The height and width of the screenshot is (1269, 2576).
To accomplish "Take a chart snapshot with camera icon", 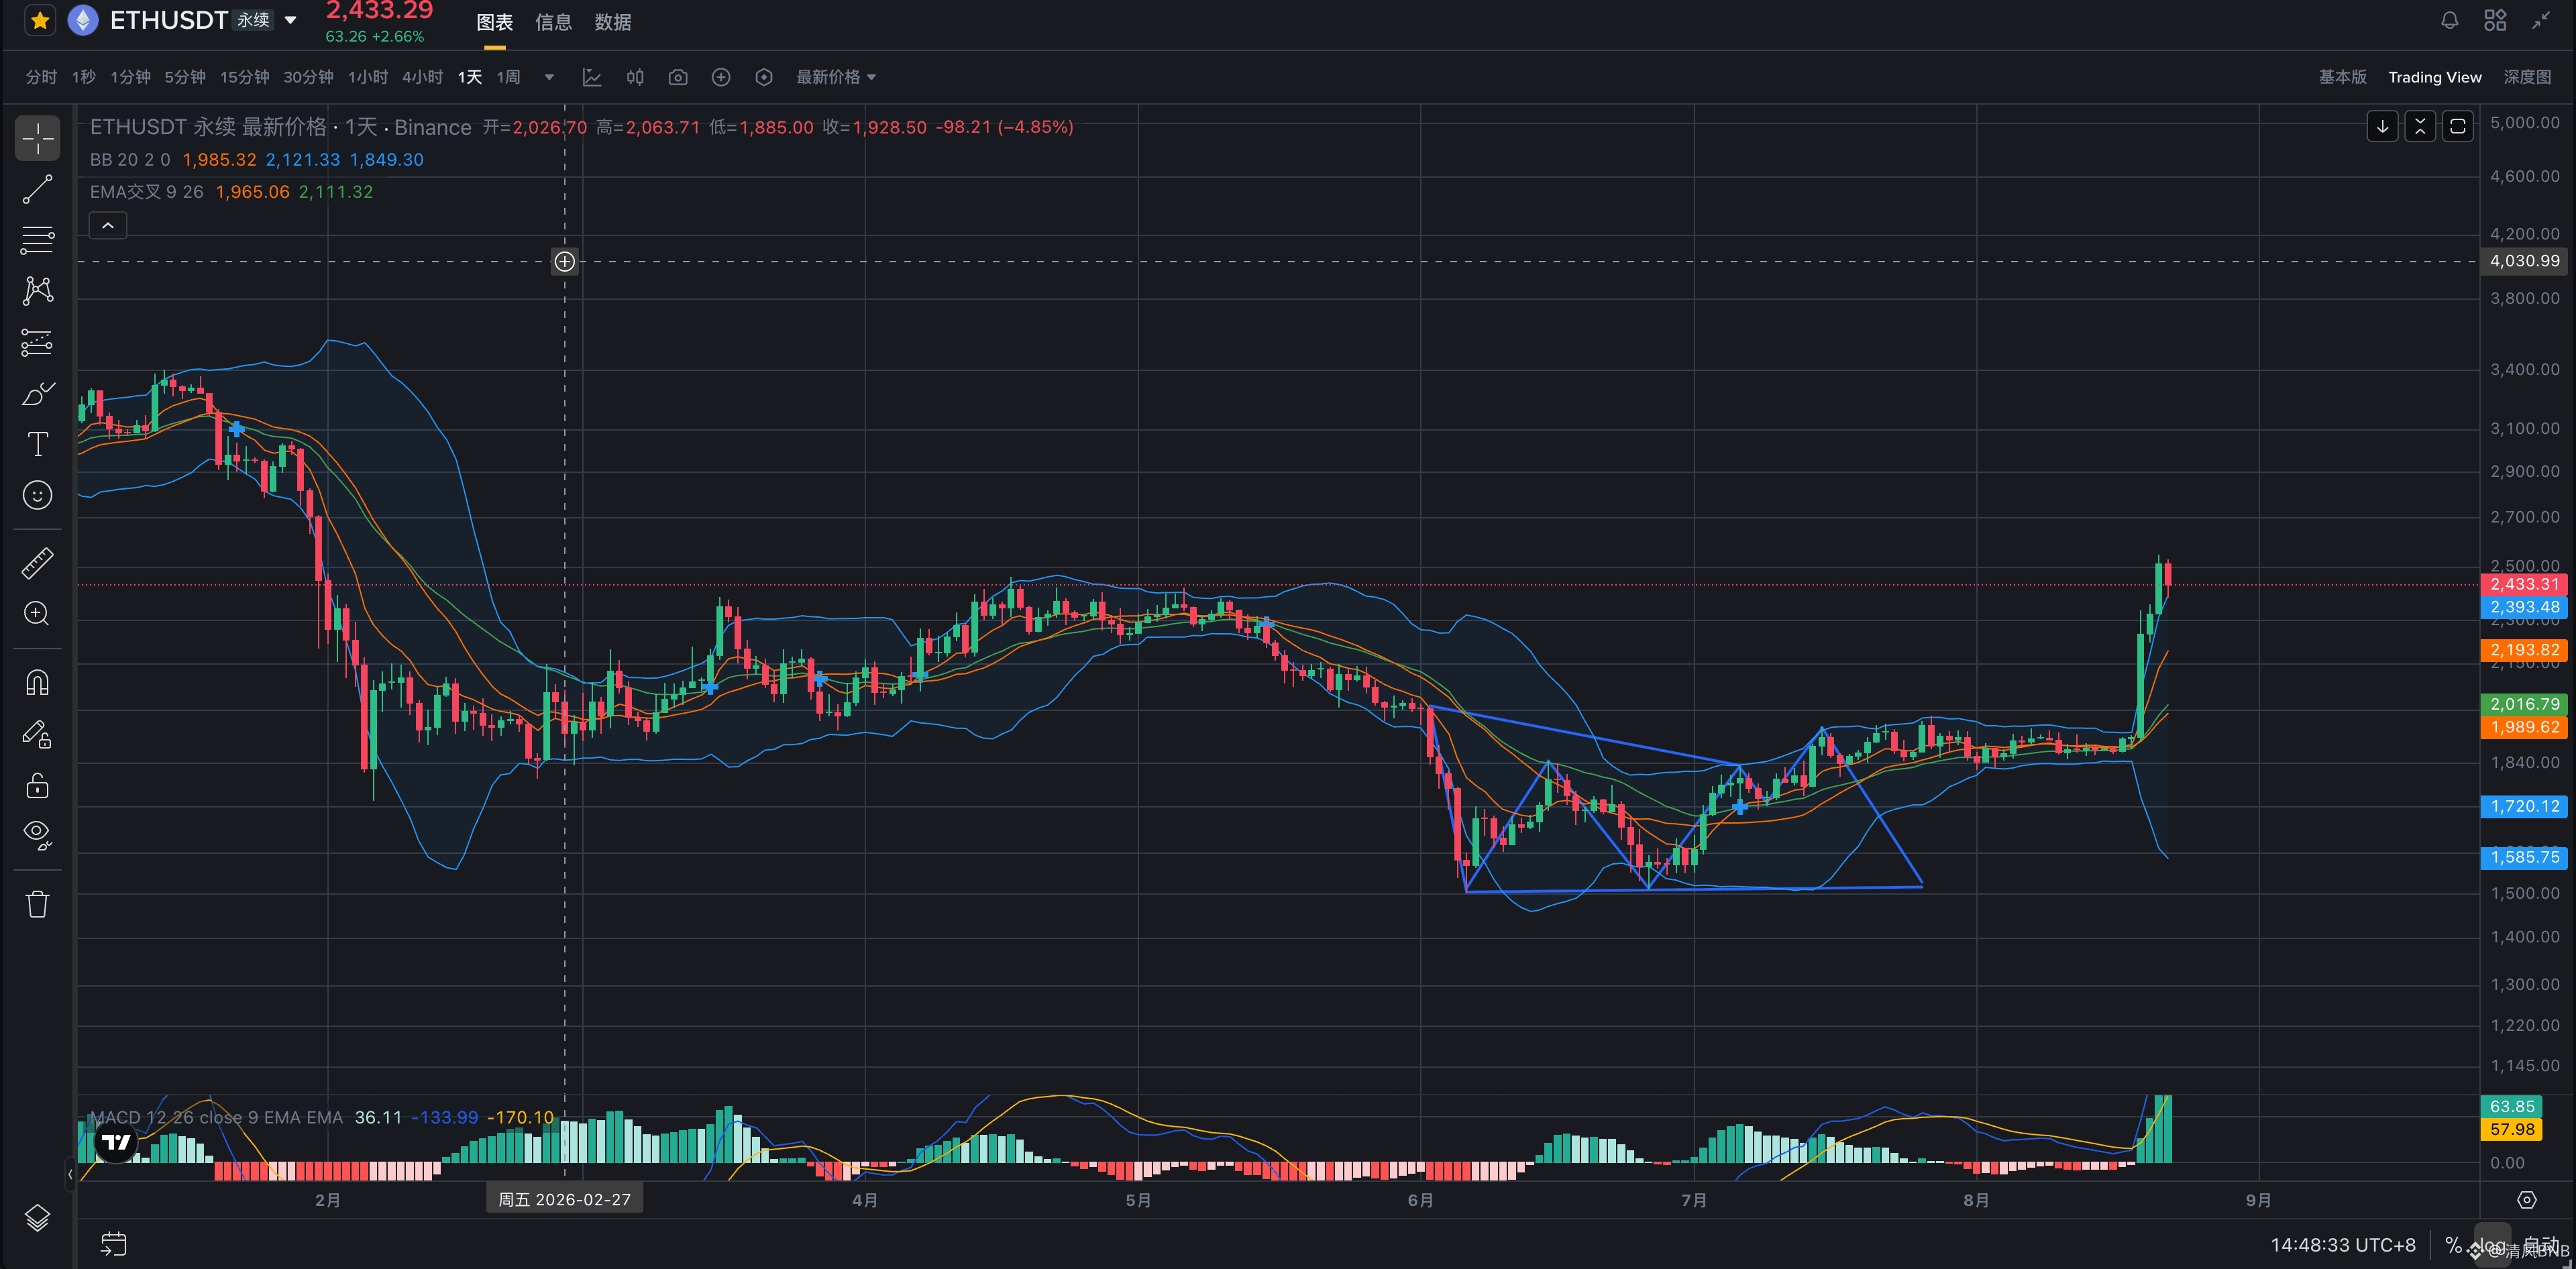I will pyautogui.click(x=678, y=77).
